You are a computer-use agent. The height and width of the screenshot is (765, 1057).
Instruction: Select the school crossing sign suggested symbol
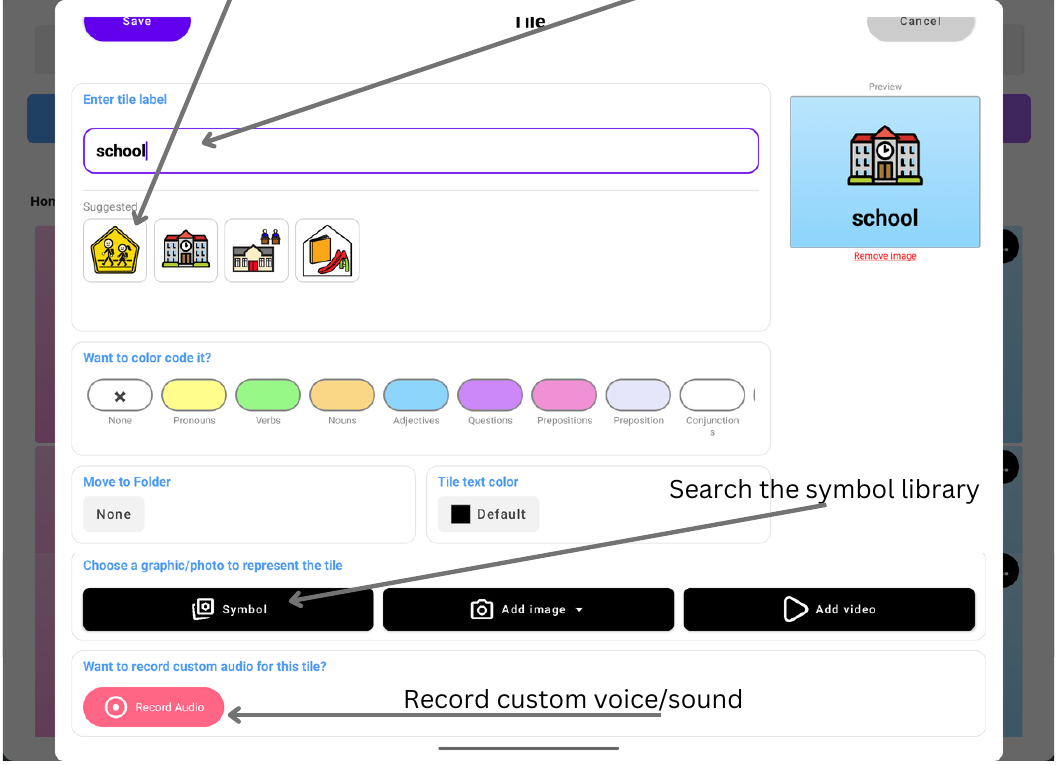(x=115, y=250)
